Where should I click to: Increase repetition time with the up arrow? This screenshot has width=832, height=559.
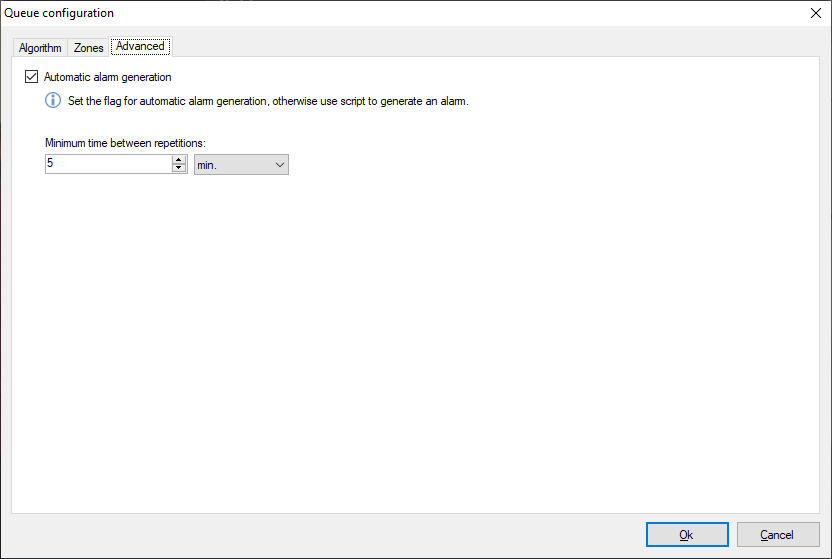(x=179, y=160)
